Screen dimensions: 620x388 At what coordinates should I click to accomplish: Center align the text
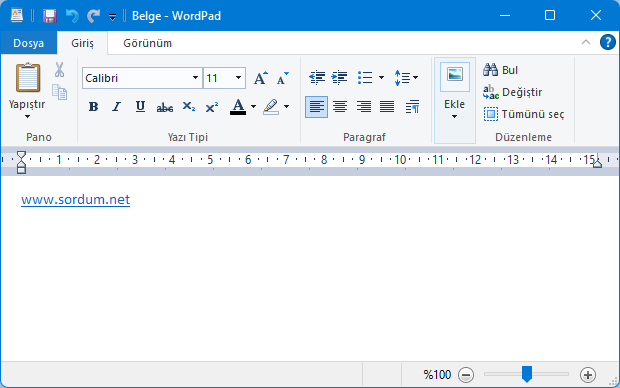[x=340, y=107]
